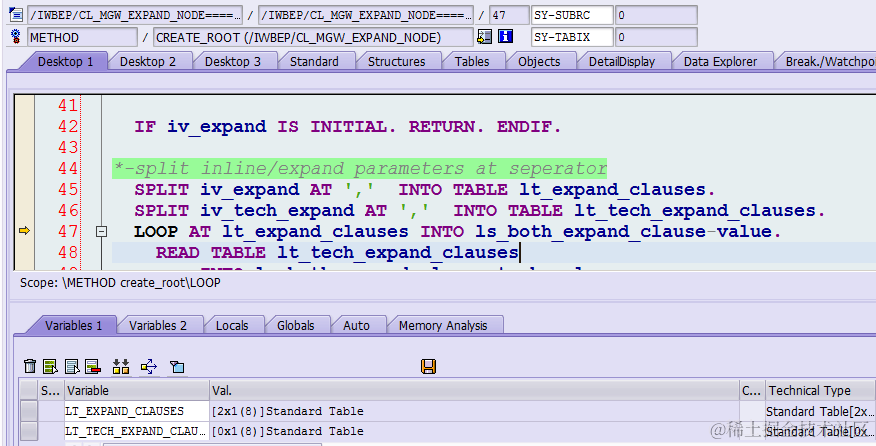This screenshot has height=446, width=876.
Task: Click the SY-TABIX value field
Action: click(x=656, y=37)
